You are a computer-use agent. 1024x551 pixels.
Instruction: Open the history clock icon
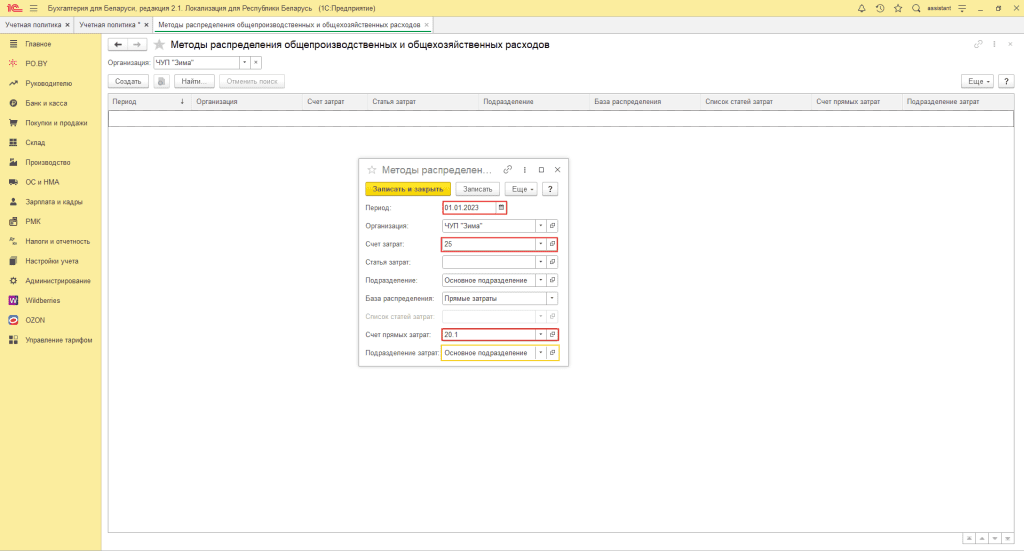(x=879, y=8)
